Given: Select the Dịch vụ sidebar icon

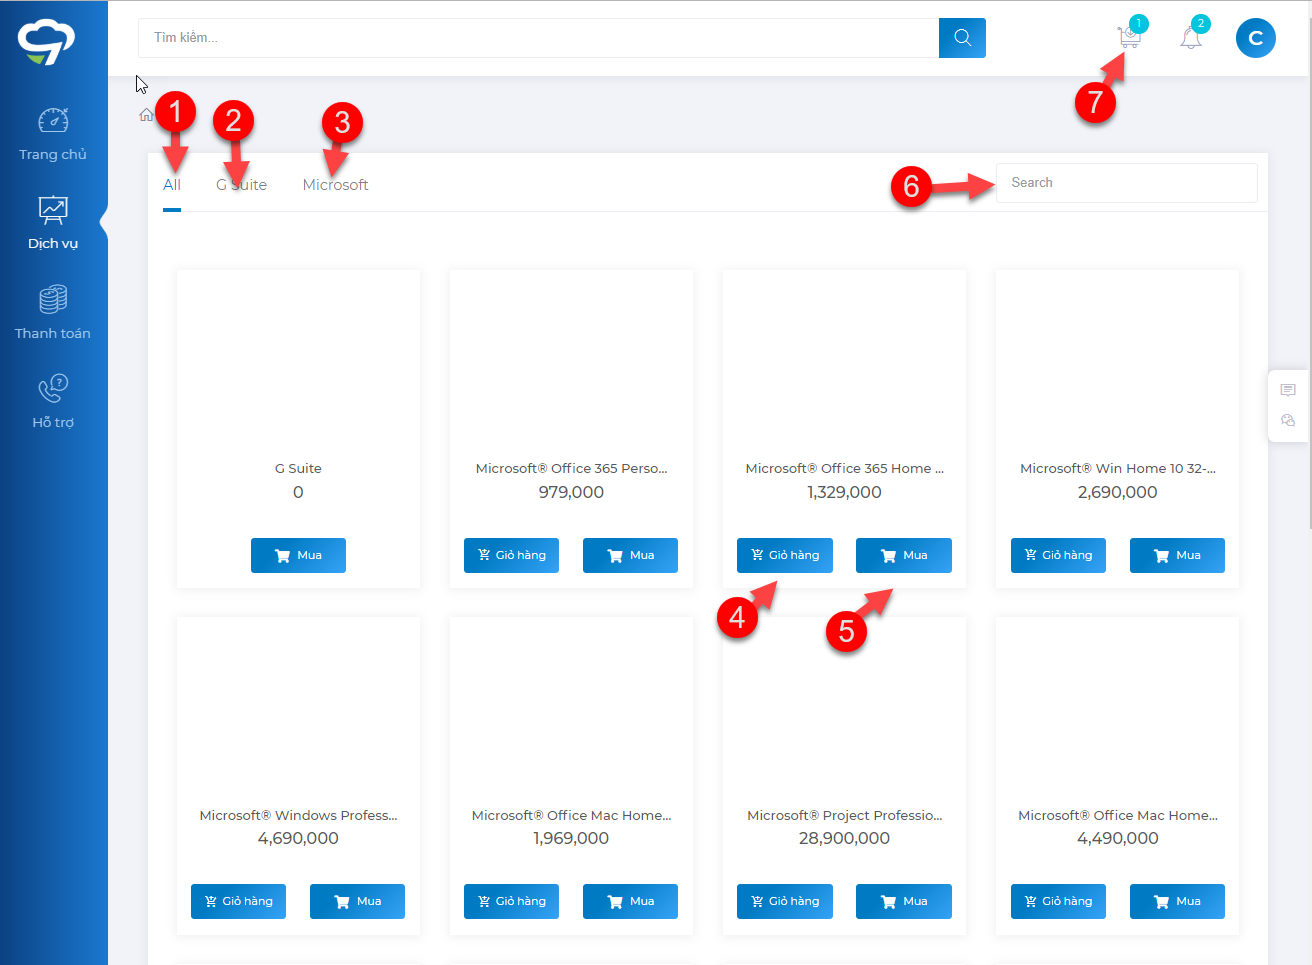Looking at the screenshot, I should [x=53, y=210].
